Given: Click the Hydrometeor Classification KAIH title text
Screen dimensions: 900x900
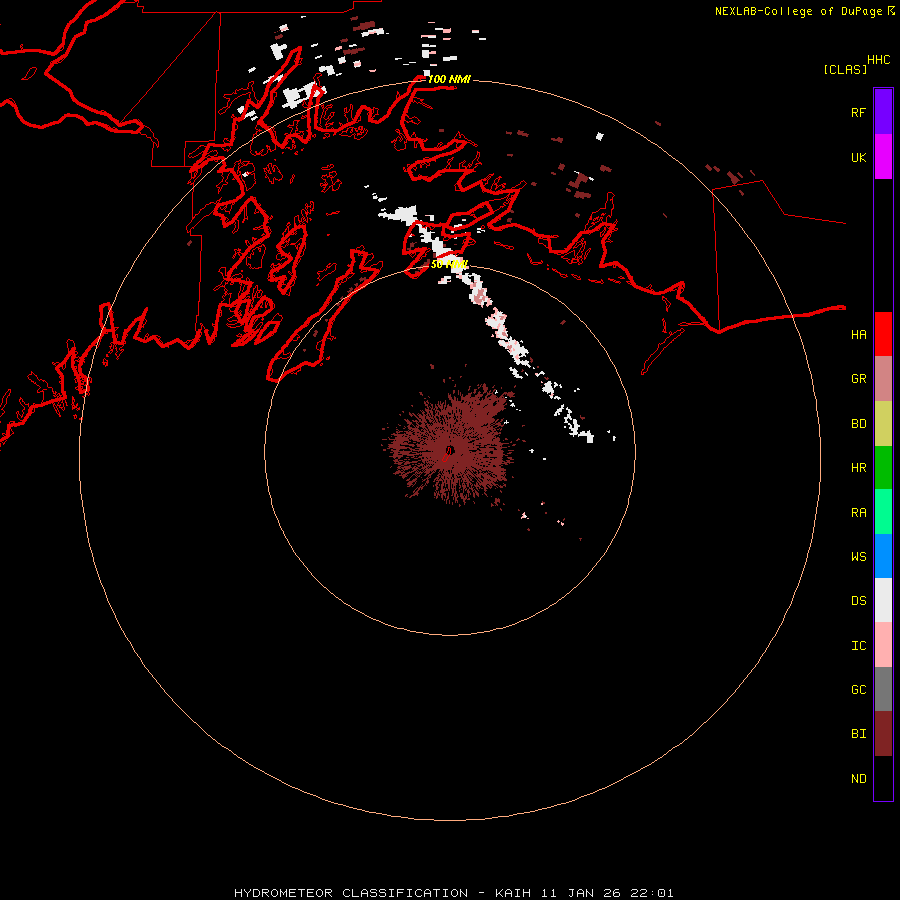Looking at the screenshot, I should click(x=453, y=893).
